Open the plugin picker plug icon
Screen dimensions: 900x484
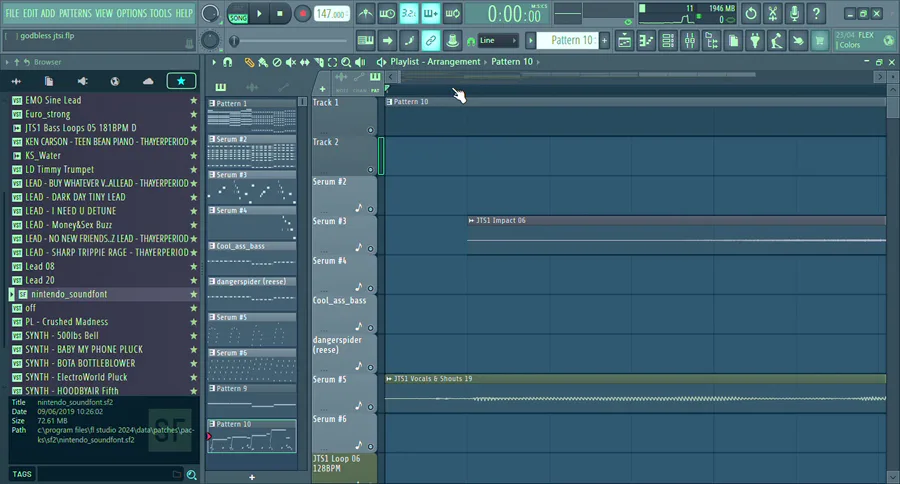[x=755, y=41]
